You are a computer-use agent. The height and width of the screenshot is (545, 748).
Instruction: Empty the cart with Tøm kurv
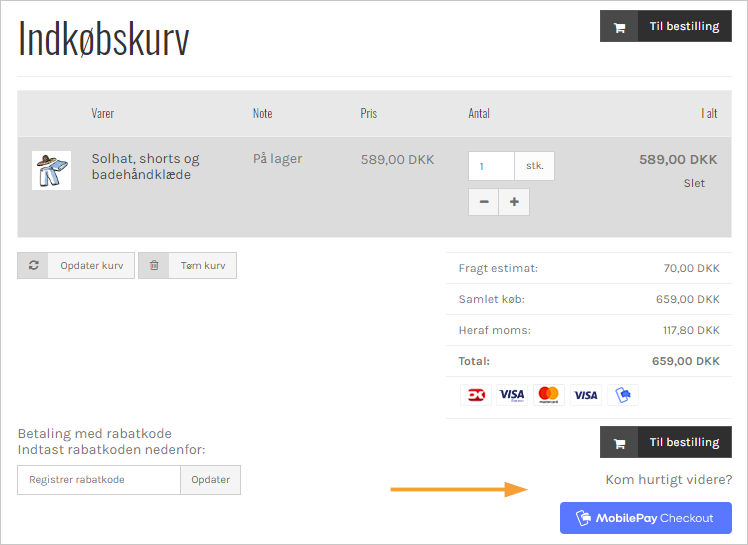click(202, 266)
